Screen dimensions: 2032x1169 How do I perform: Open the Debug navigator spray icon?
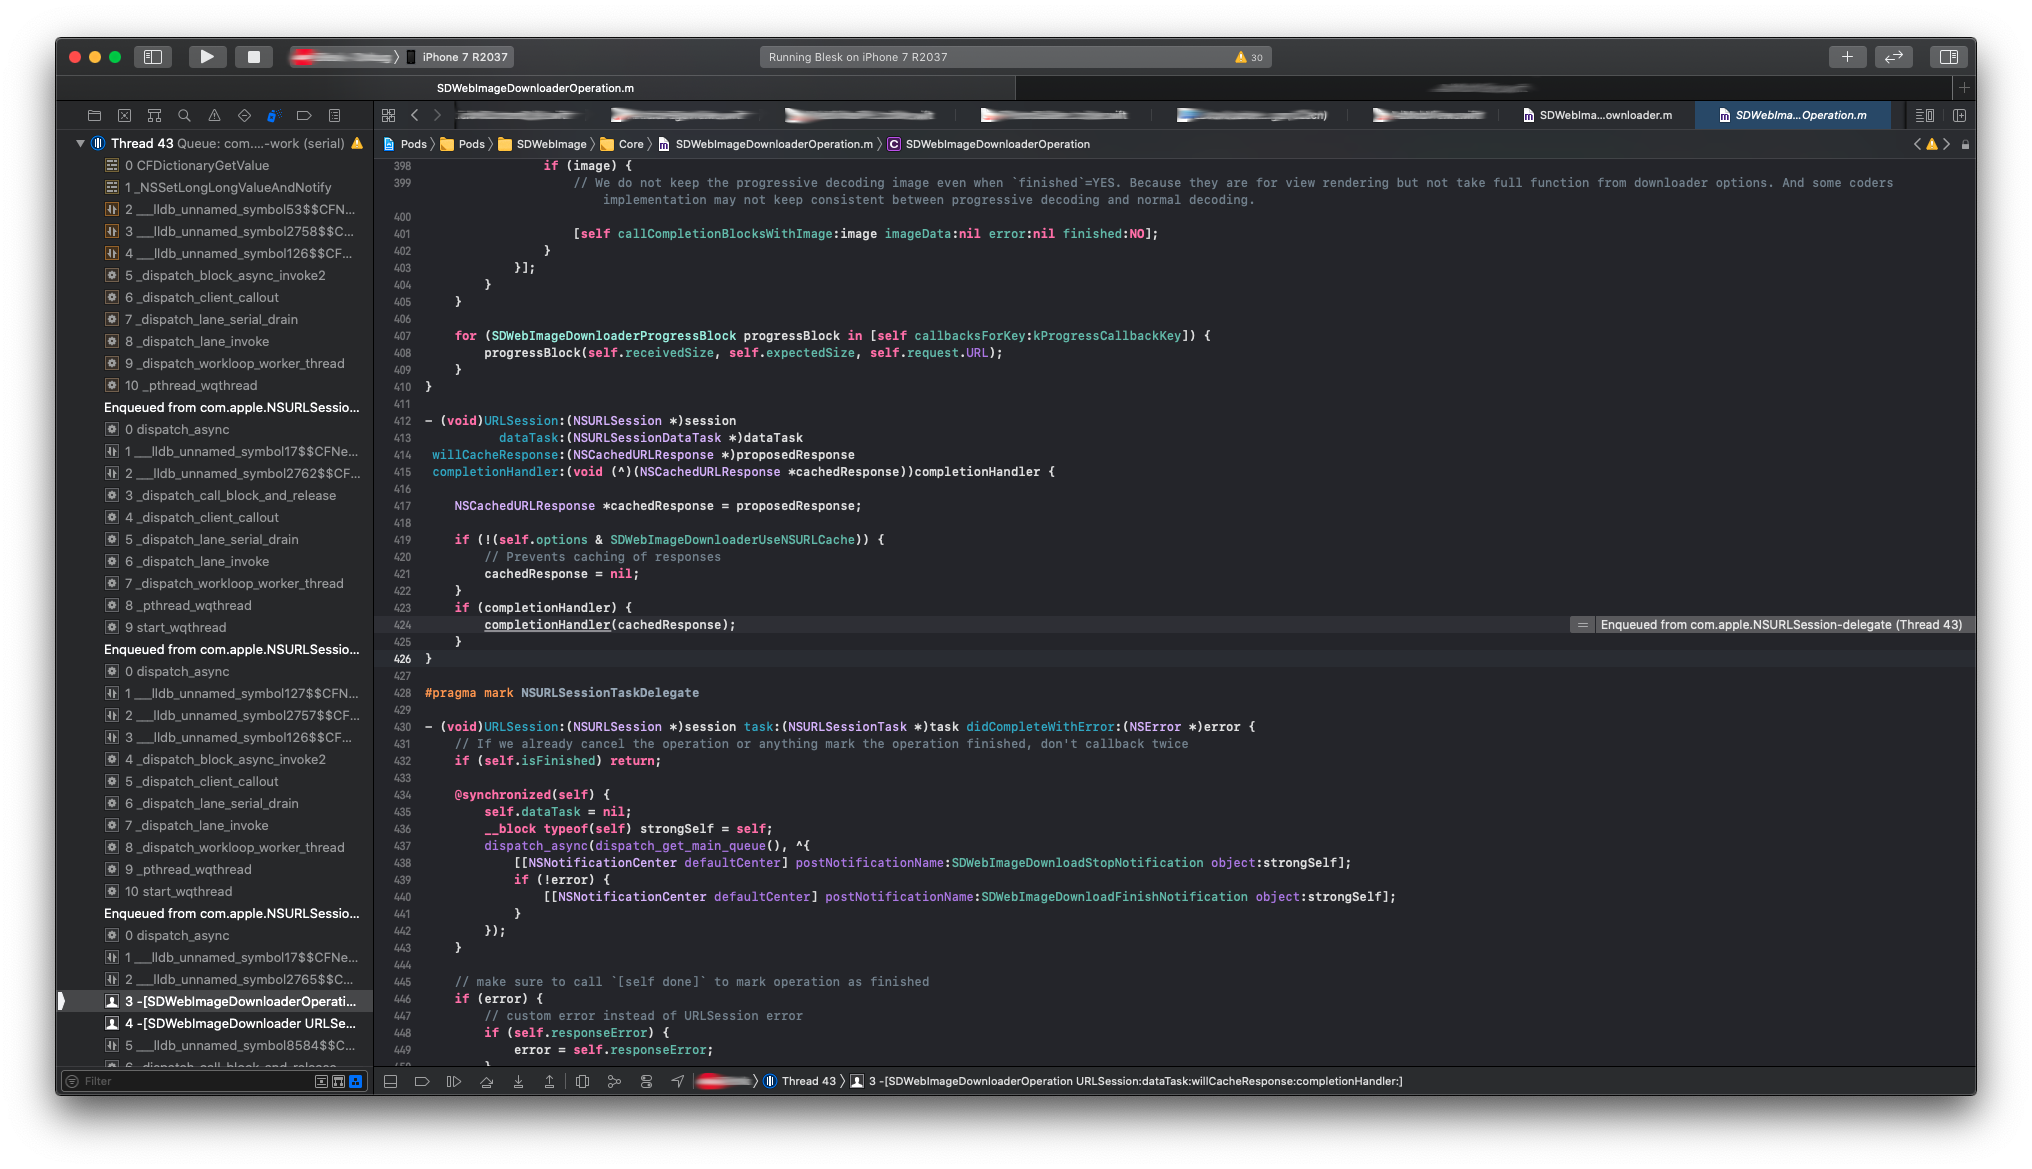click(x=274, y=115)
